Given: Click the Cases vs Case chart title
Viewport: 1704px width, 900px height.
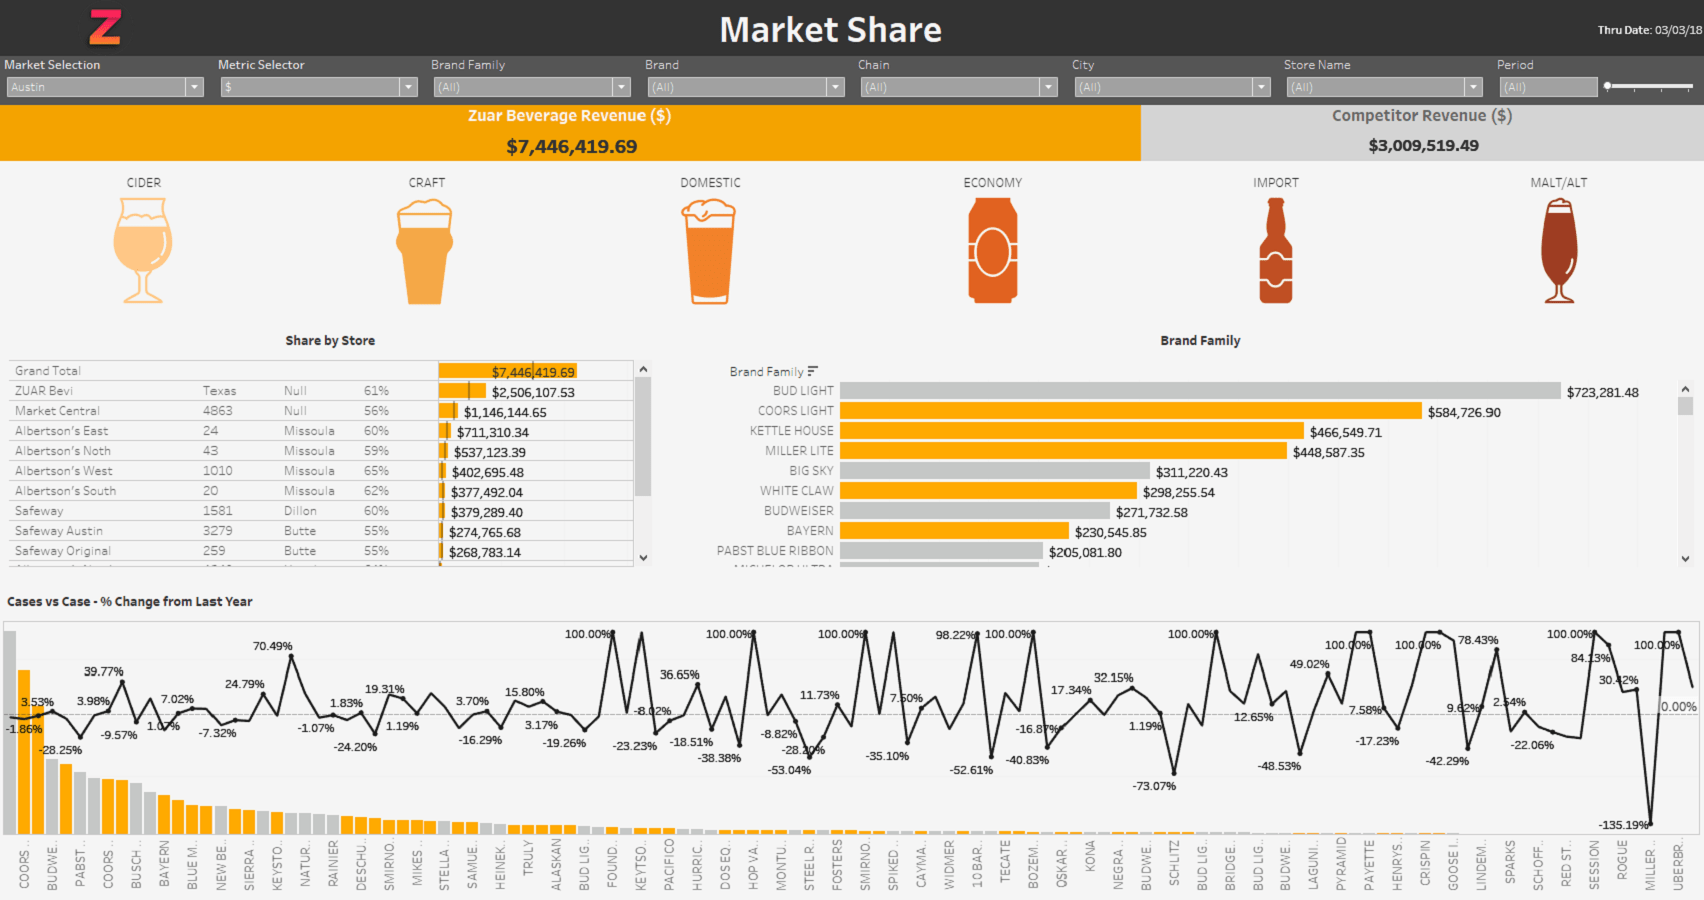Looking at the screenshot, I should coord(130,601).
